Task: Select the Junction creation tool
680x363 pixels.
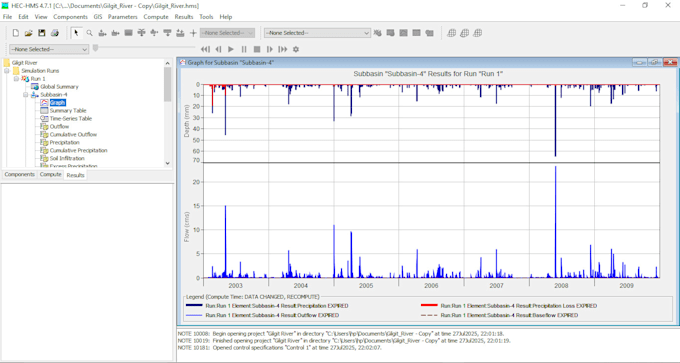Action: [141, 33]
